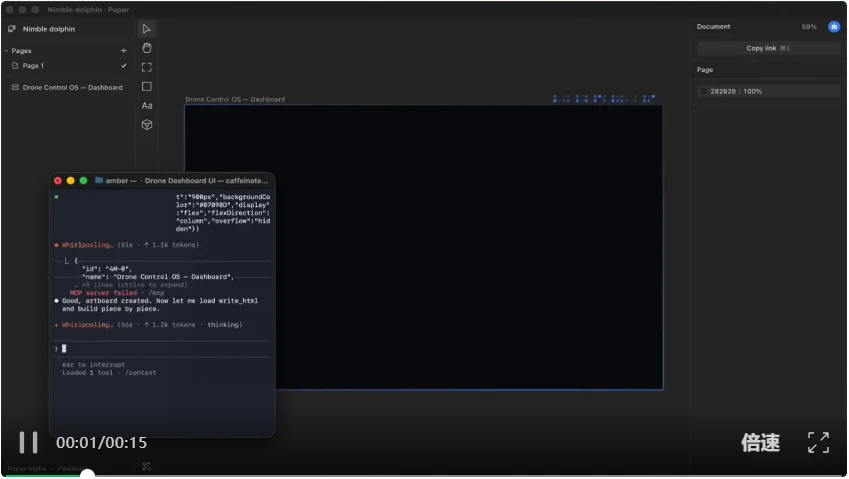Click the 282828 page color swatch
The width and height of the screenshot is (849, 479).
703,91
